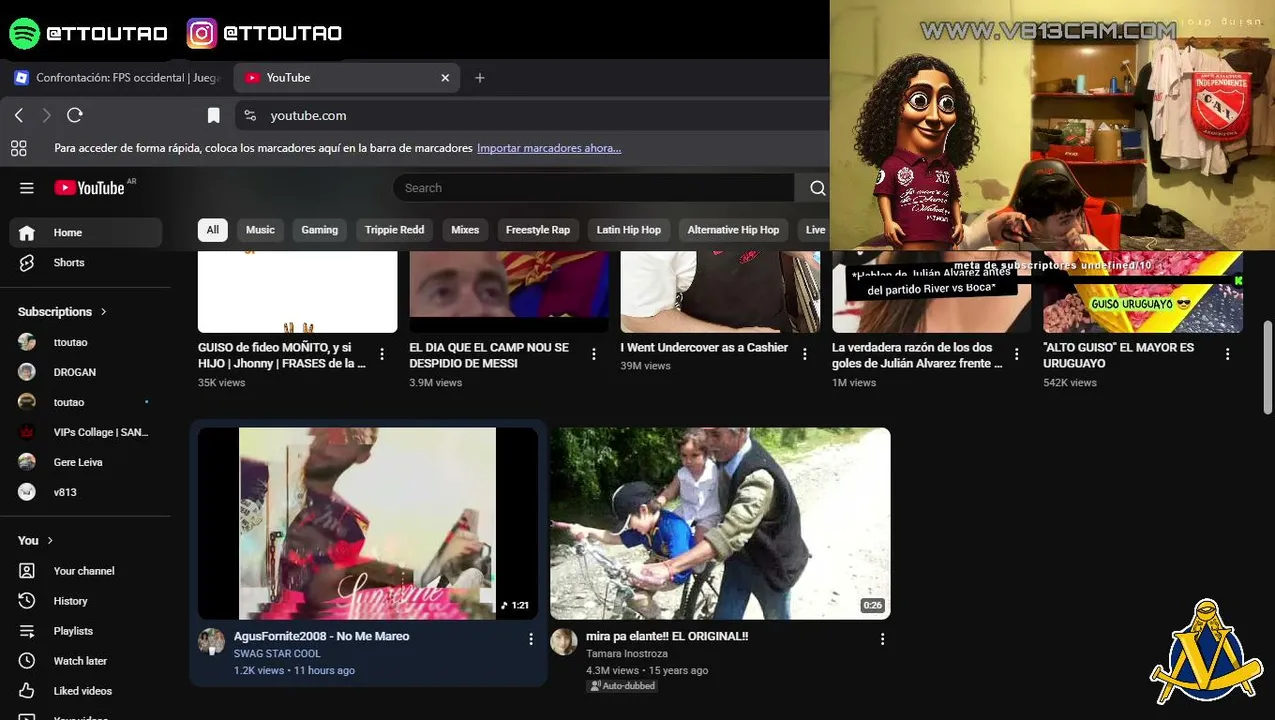Viewport: 1275px width, 720px height.
Task: Expand the You section chevron
Action: click(x=50, y=541)
